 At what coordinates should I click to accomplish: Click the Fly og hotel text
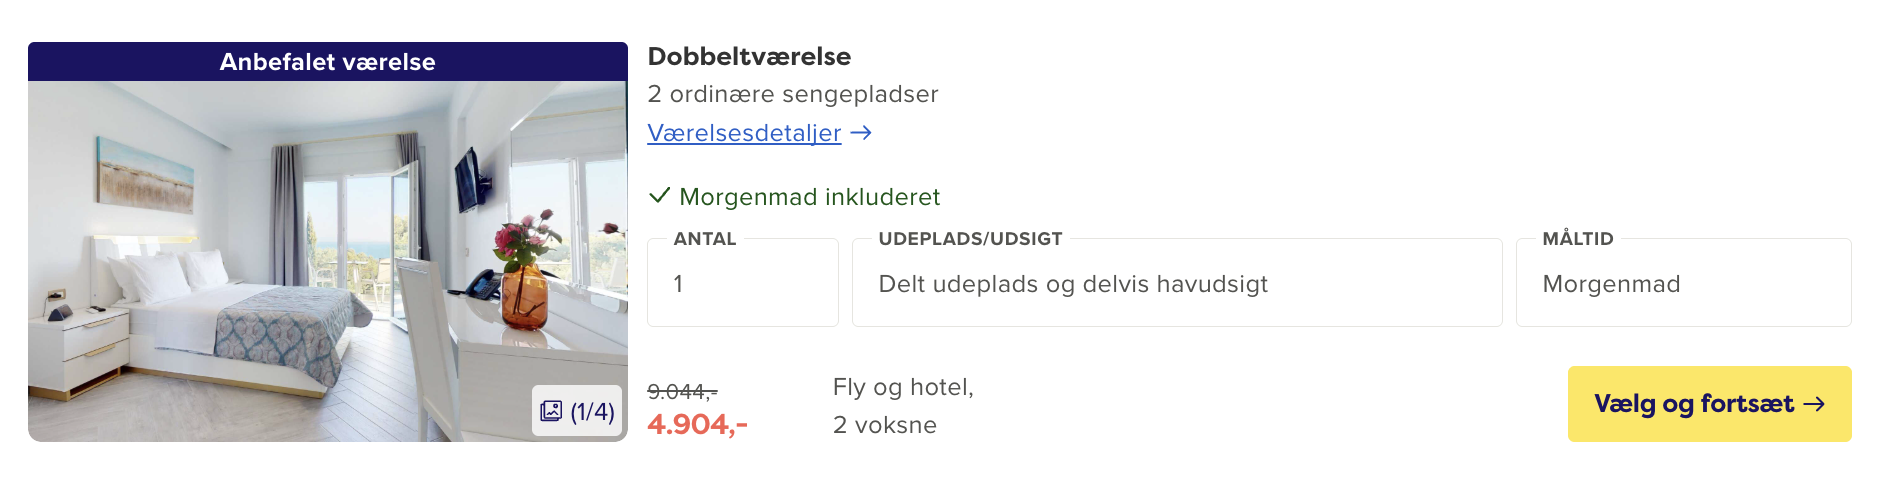click(x=903, y=387)
